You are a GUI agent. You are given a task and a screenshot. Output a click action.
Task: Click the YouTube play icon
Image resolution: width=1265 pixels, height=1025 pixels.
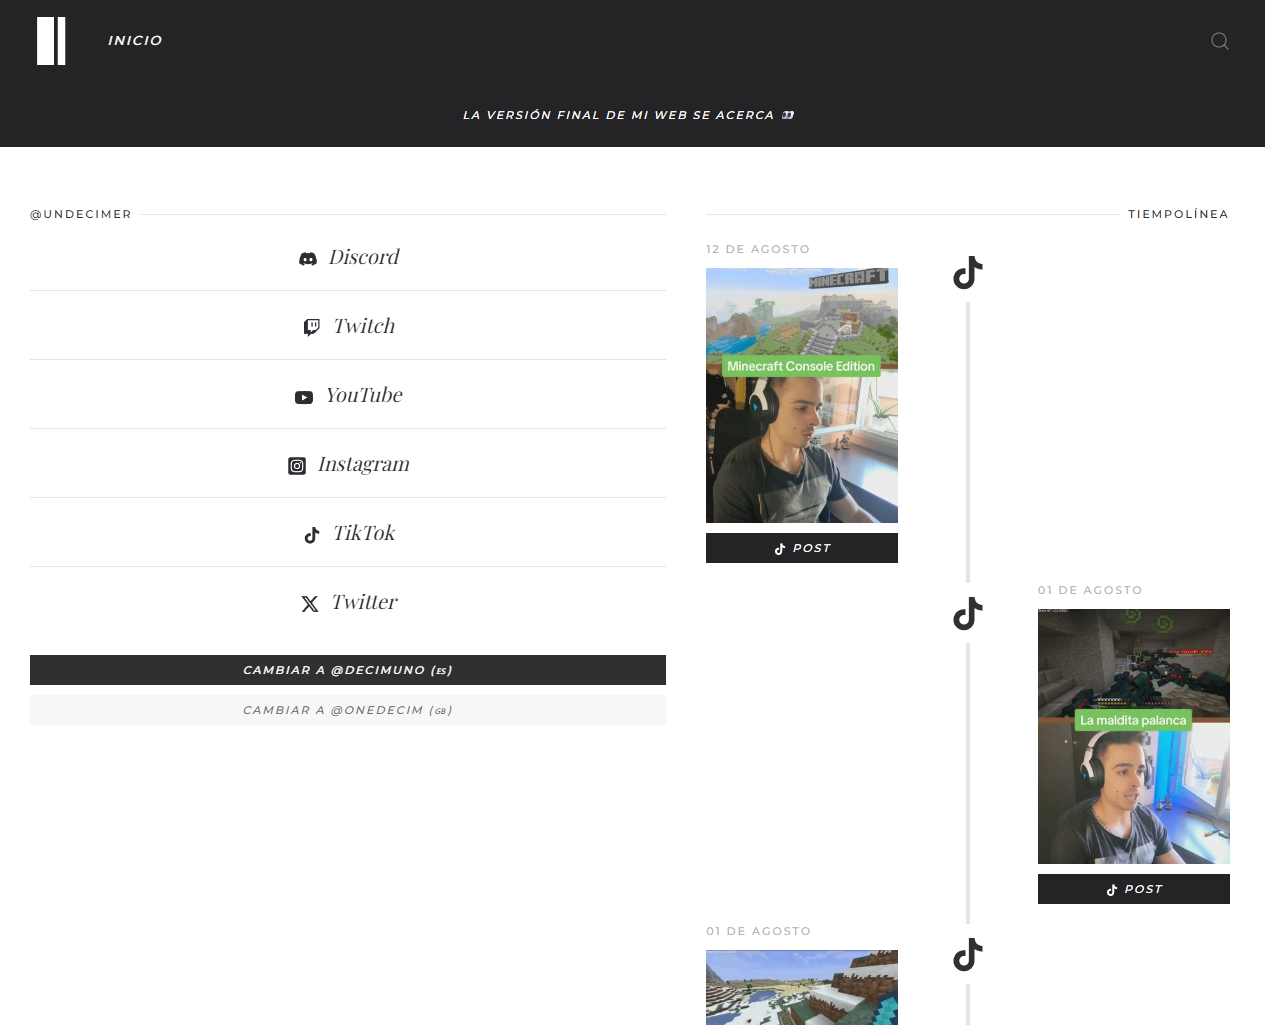304,397
